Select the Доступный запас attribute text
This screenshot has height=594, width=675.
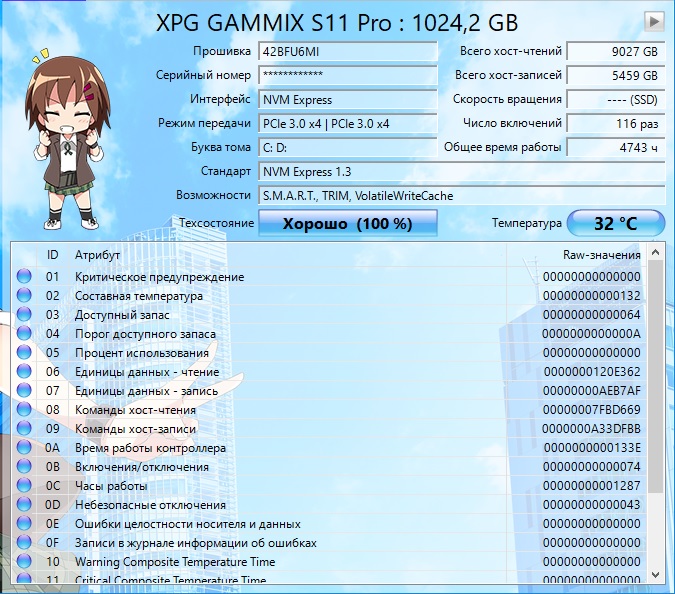click(122, 315)
